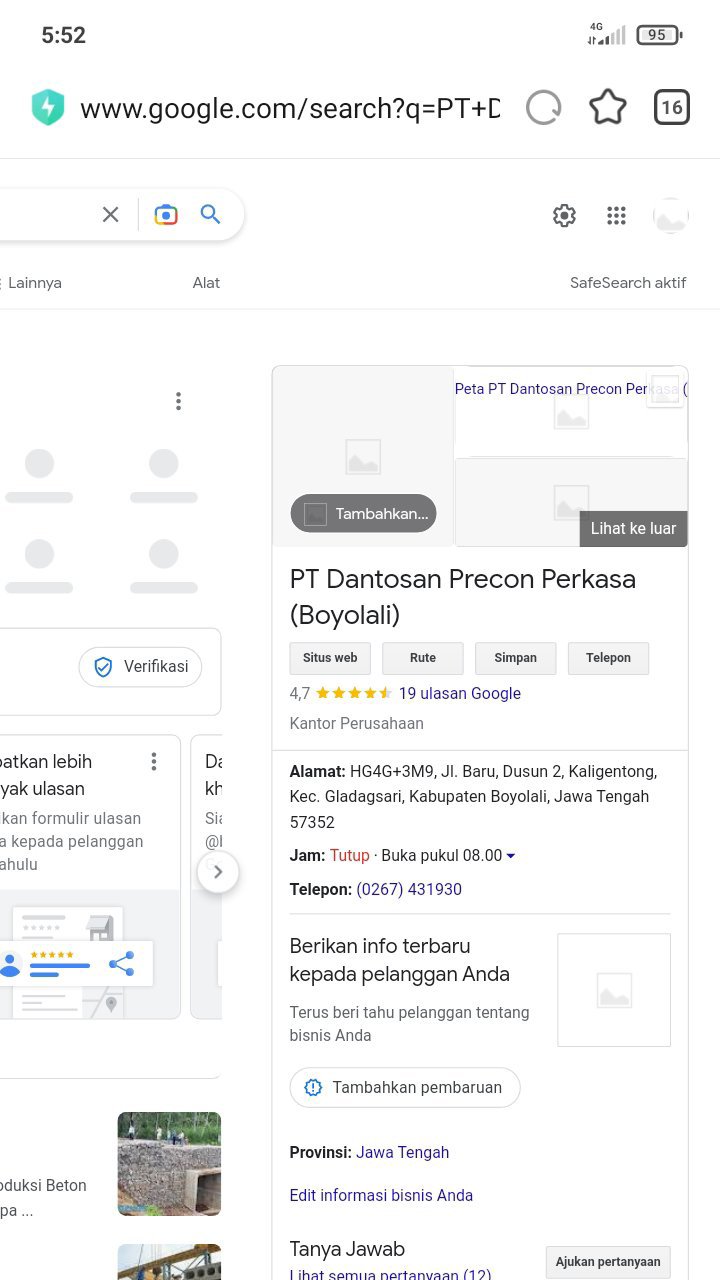Image resolution: width=720 pixels, height=1280 pixels.
Task: Click Tambahkan pembaruan button
Action: 405,1087
